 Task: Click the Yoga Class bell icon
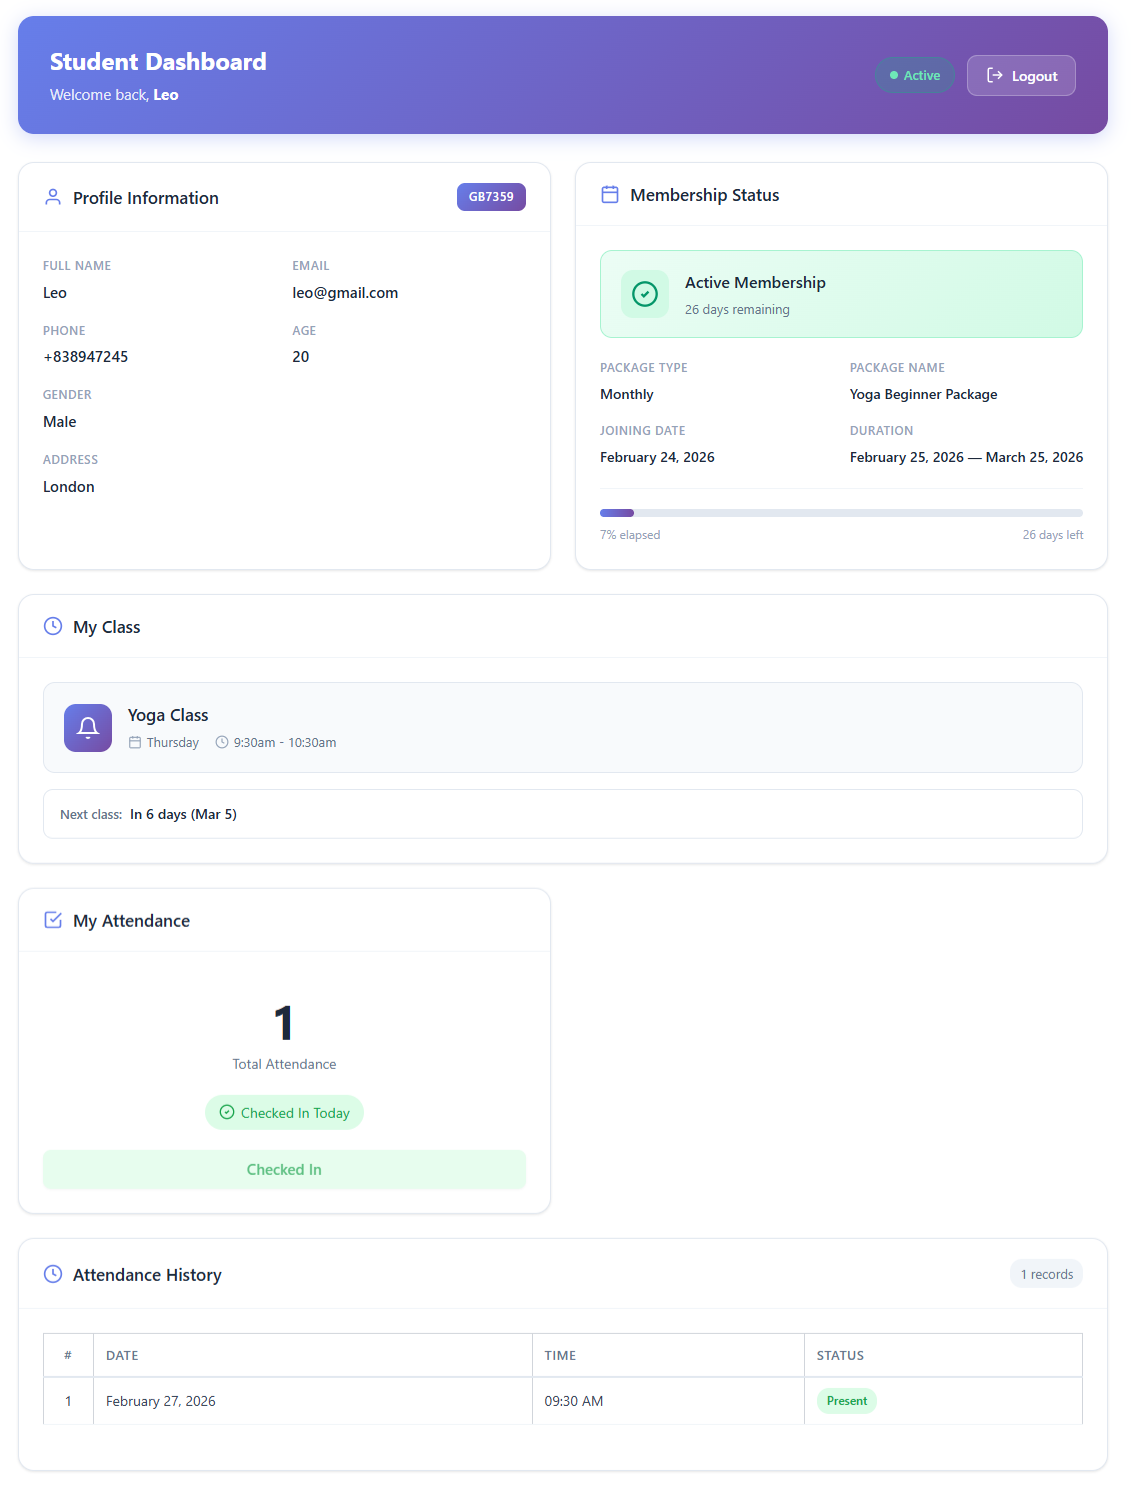click(x=88, y=728)
